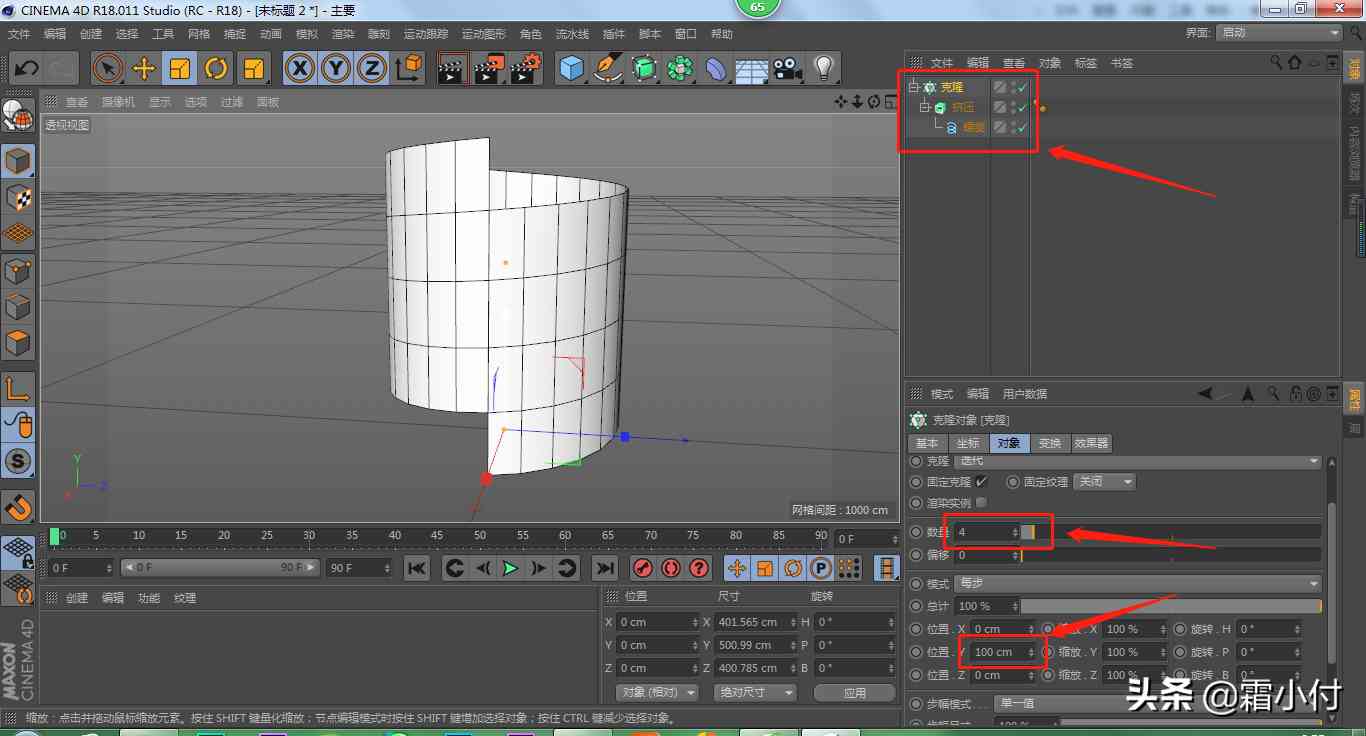
Task: Switch to the 变换 tab
Action: coord(1049,443)
